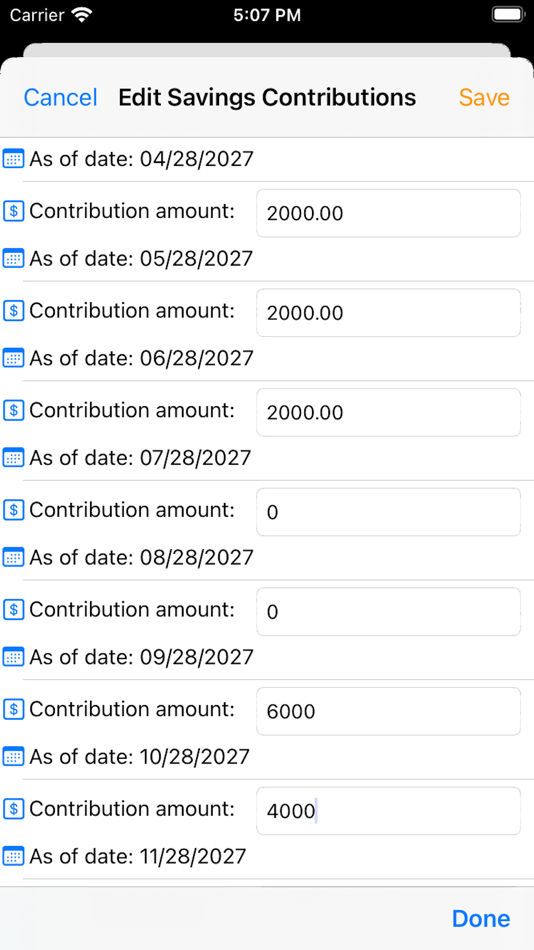Tap calendar icon beside 08/28/2027 date

tap(13, 557)
